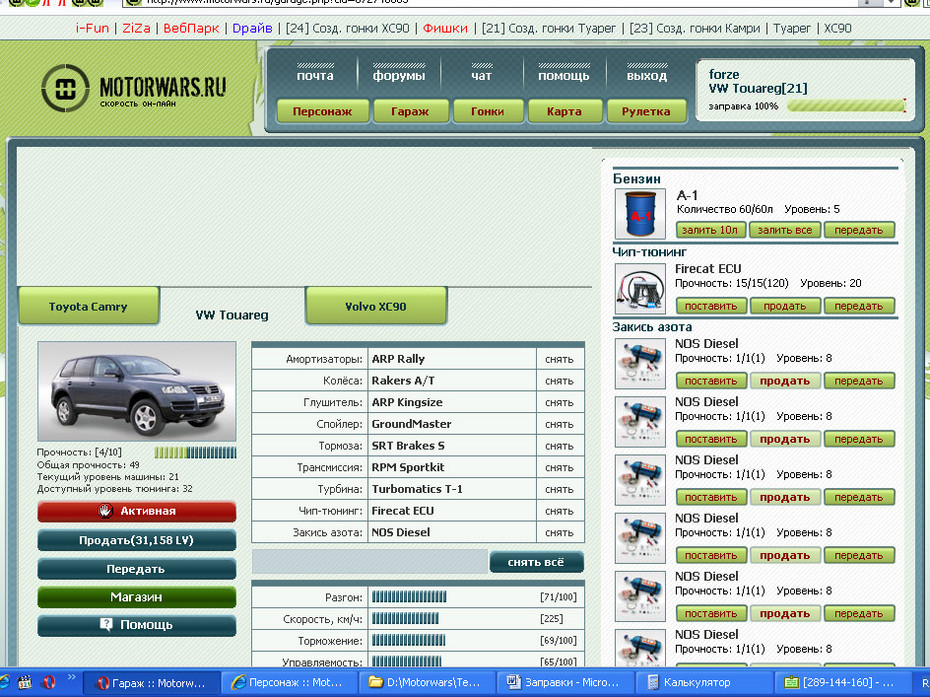Screen dimensions: 930x697
Task: Open the ZiZa link in top bar
Action: tap(136, 28)
